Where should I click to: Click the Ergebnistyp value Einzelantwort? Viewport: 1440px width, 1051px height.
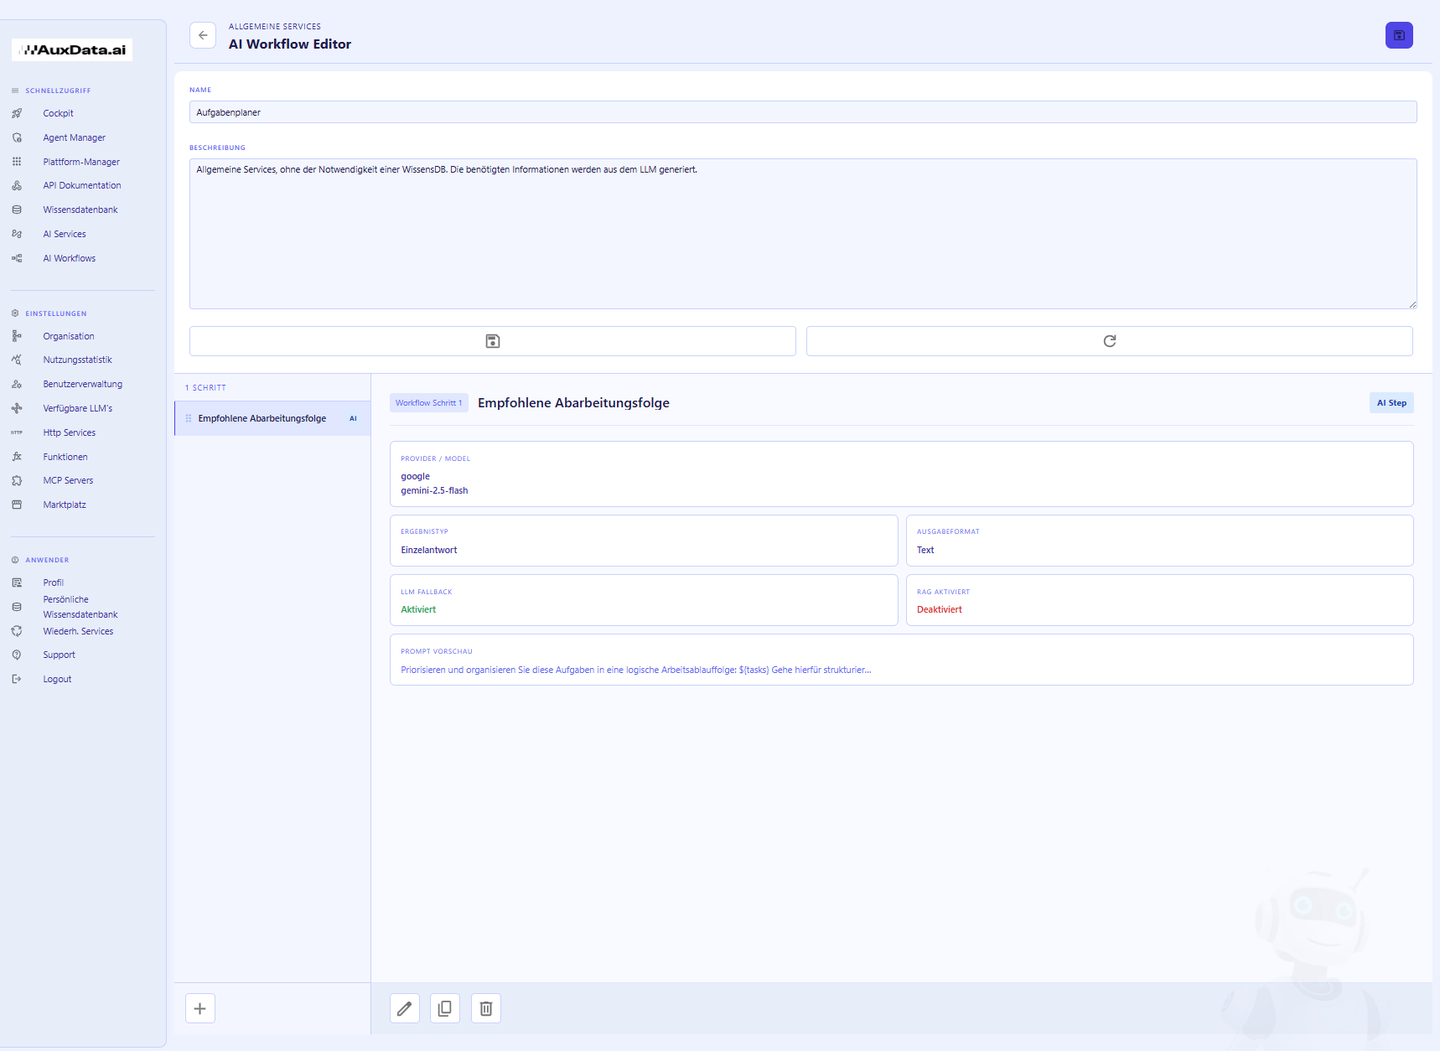pos(429,550)
